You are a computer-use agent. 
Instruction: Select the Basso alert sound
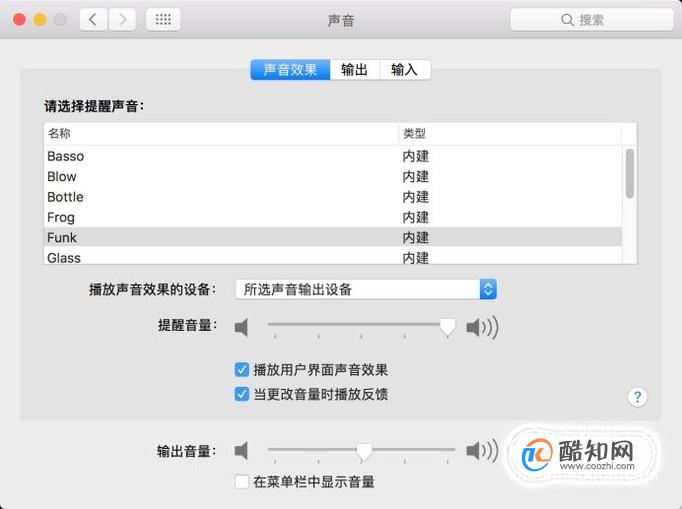tap(333, 156)
